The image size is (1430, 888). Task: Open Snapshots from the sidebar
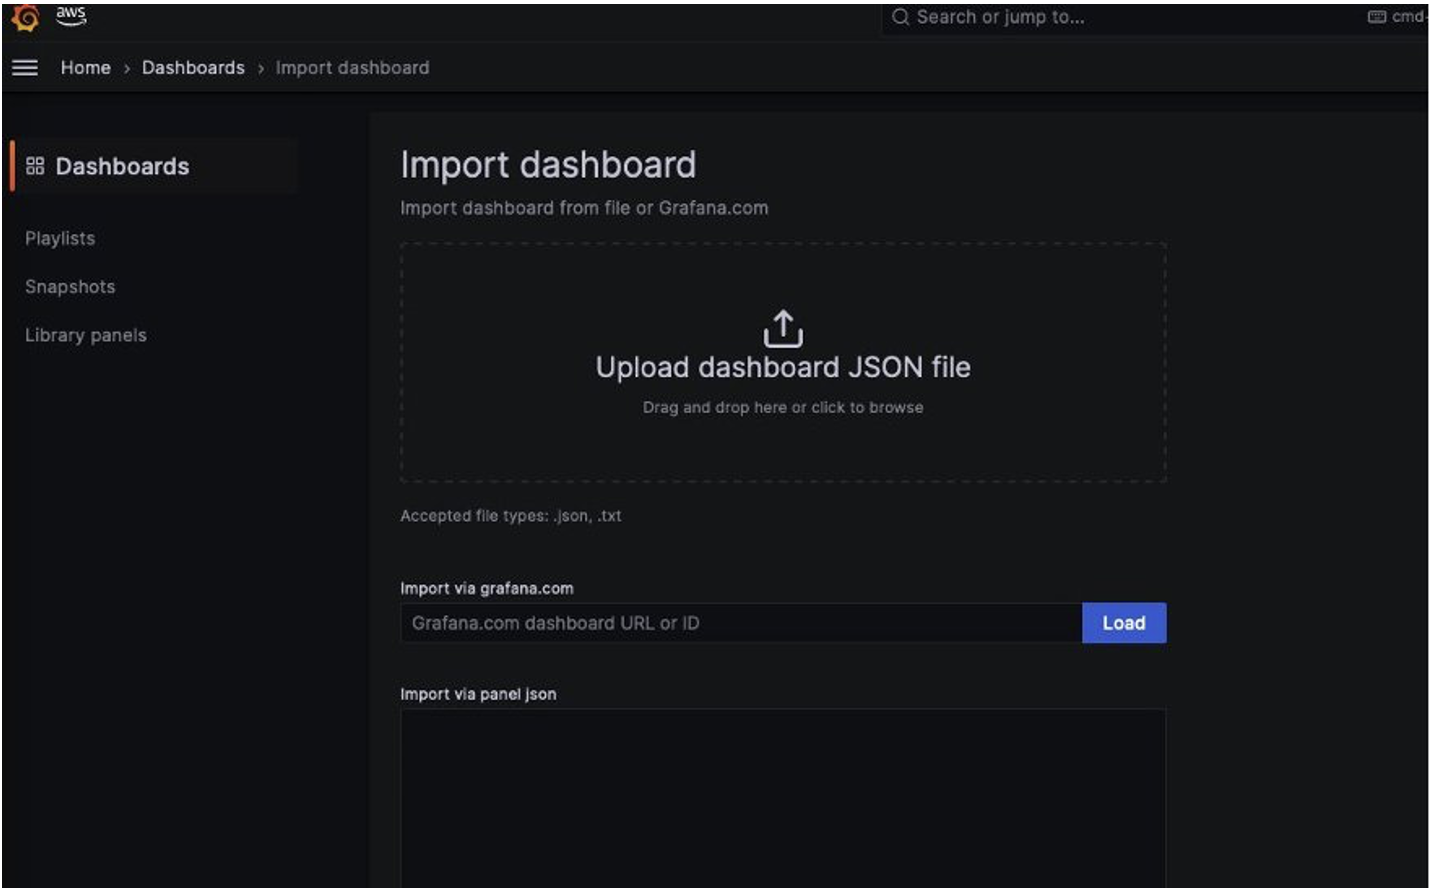[x=70, y=287]
